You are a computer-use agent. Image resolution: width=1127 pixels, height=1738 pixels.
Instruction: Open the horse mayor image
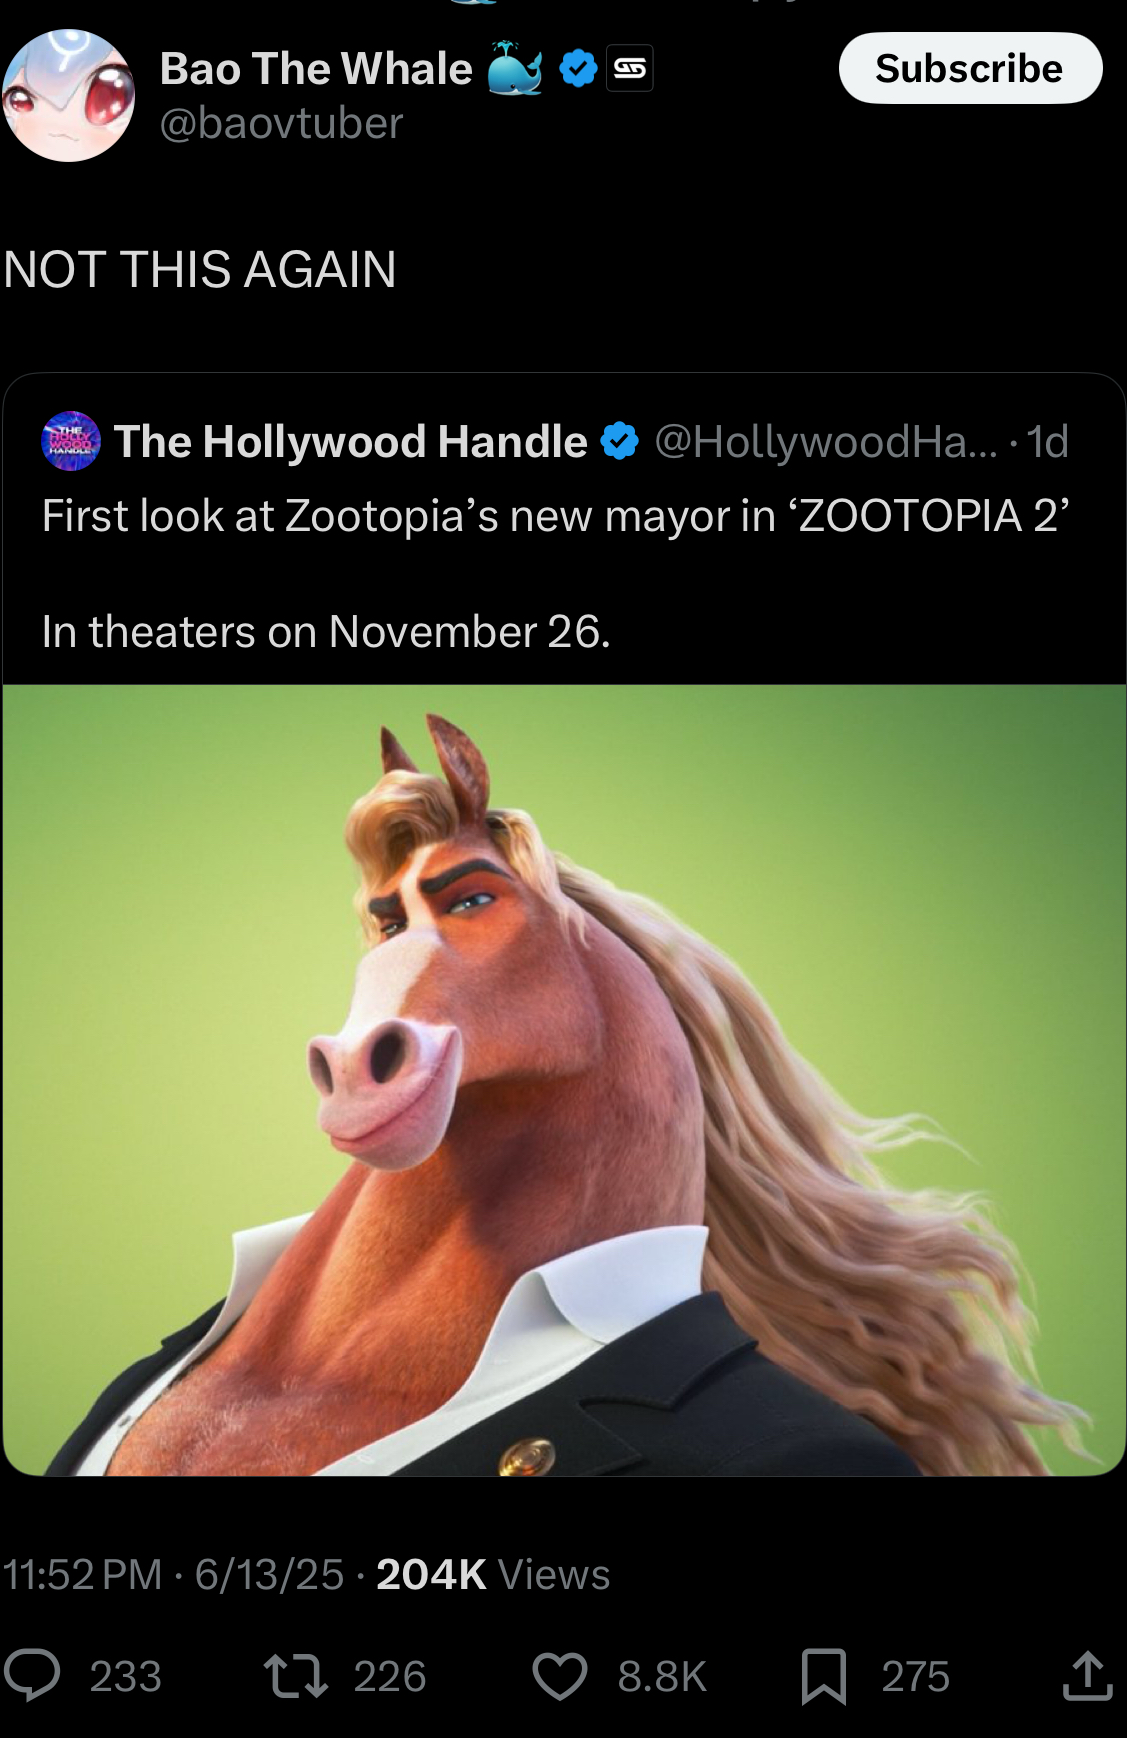(564, 1080)
